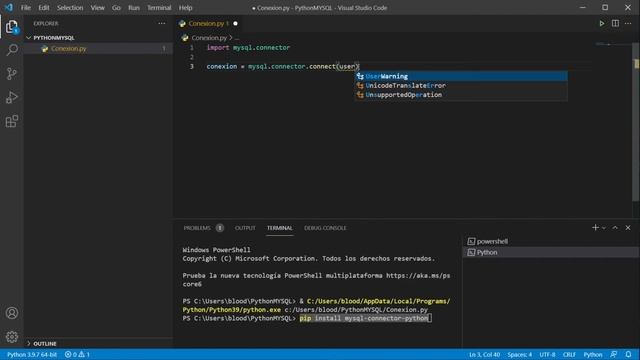The width and height of the screenshot is (640, 360).
Task: Change encoding via UTF-8 indicator
Action: coord(547,354)
